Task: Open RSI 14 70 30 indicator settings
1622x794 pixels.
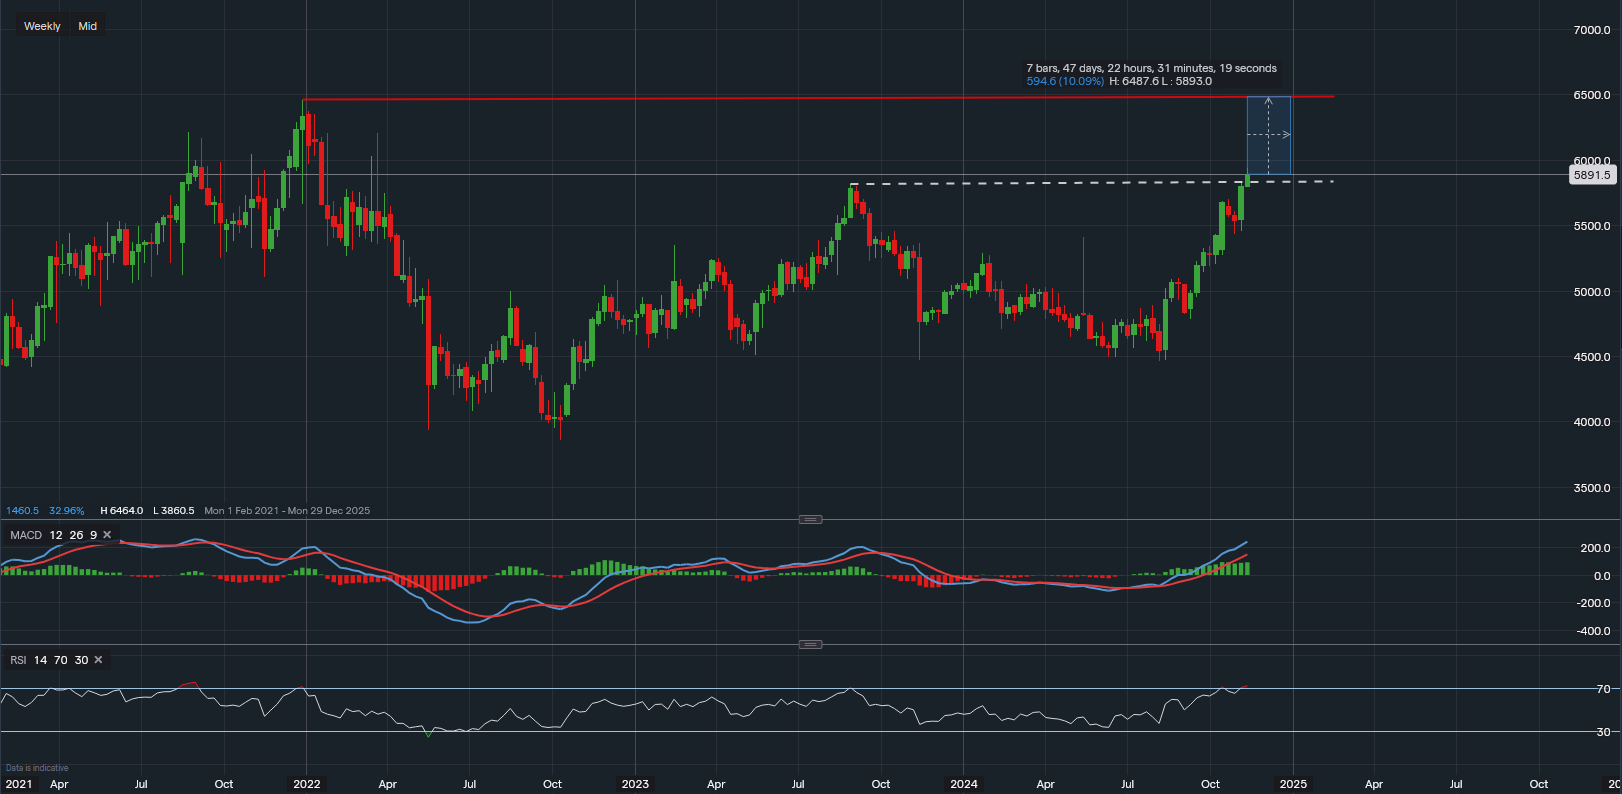Action: [48, 660]
